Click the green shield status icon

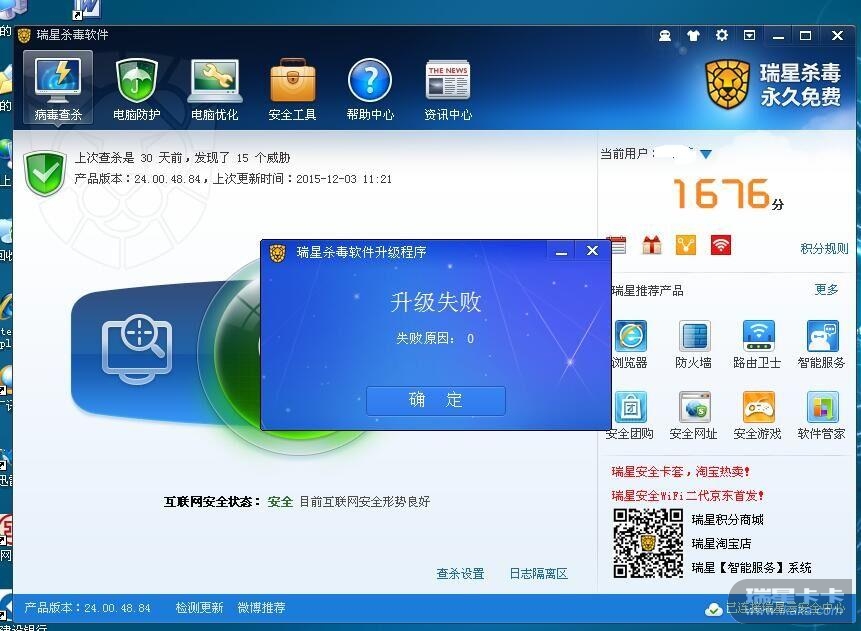[45, 174]
